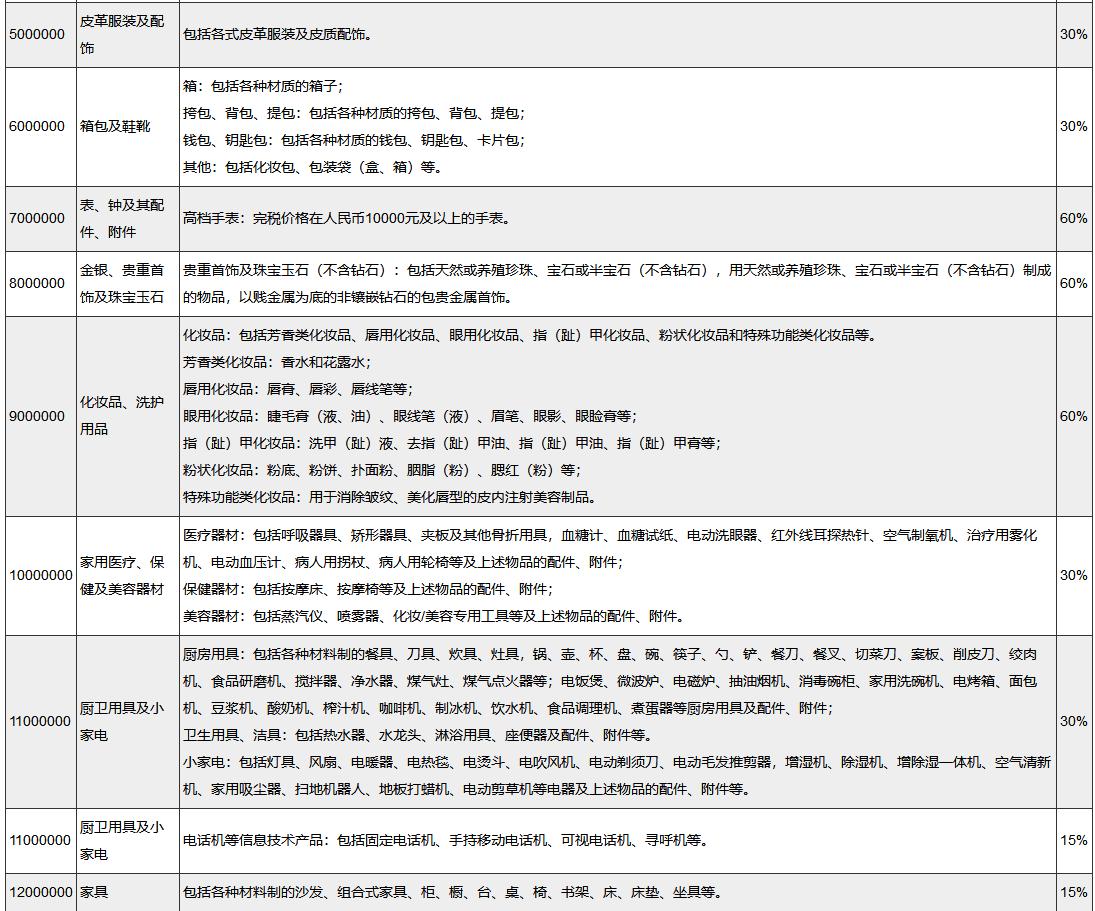Click the 沙发、组合式家具 description text
The image size is (1095, 911).
pos(453,892)
